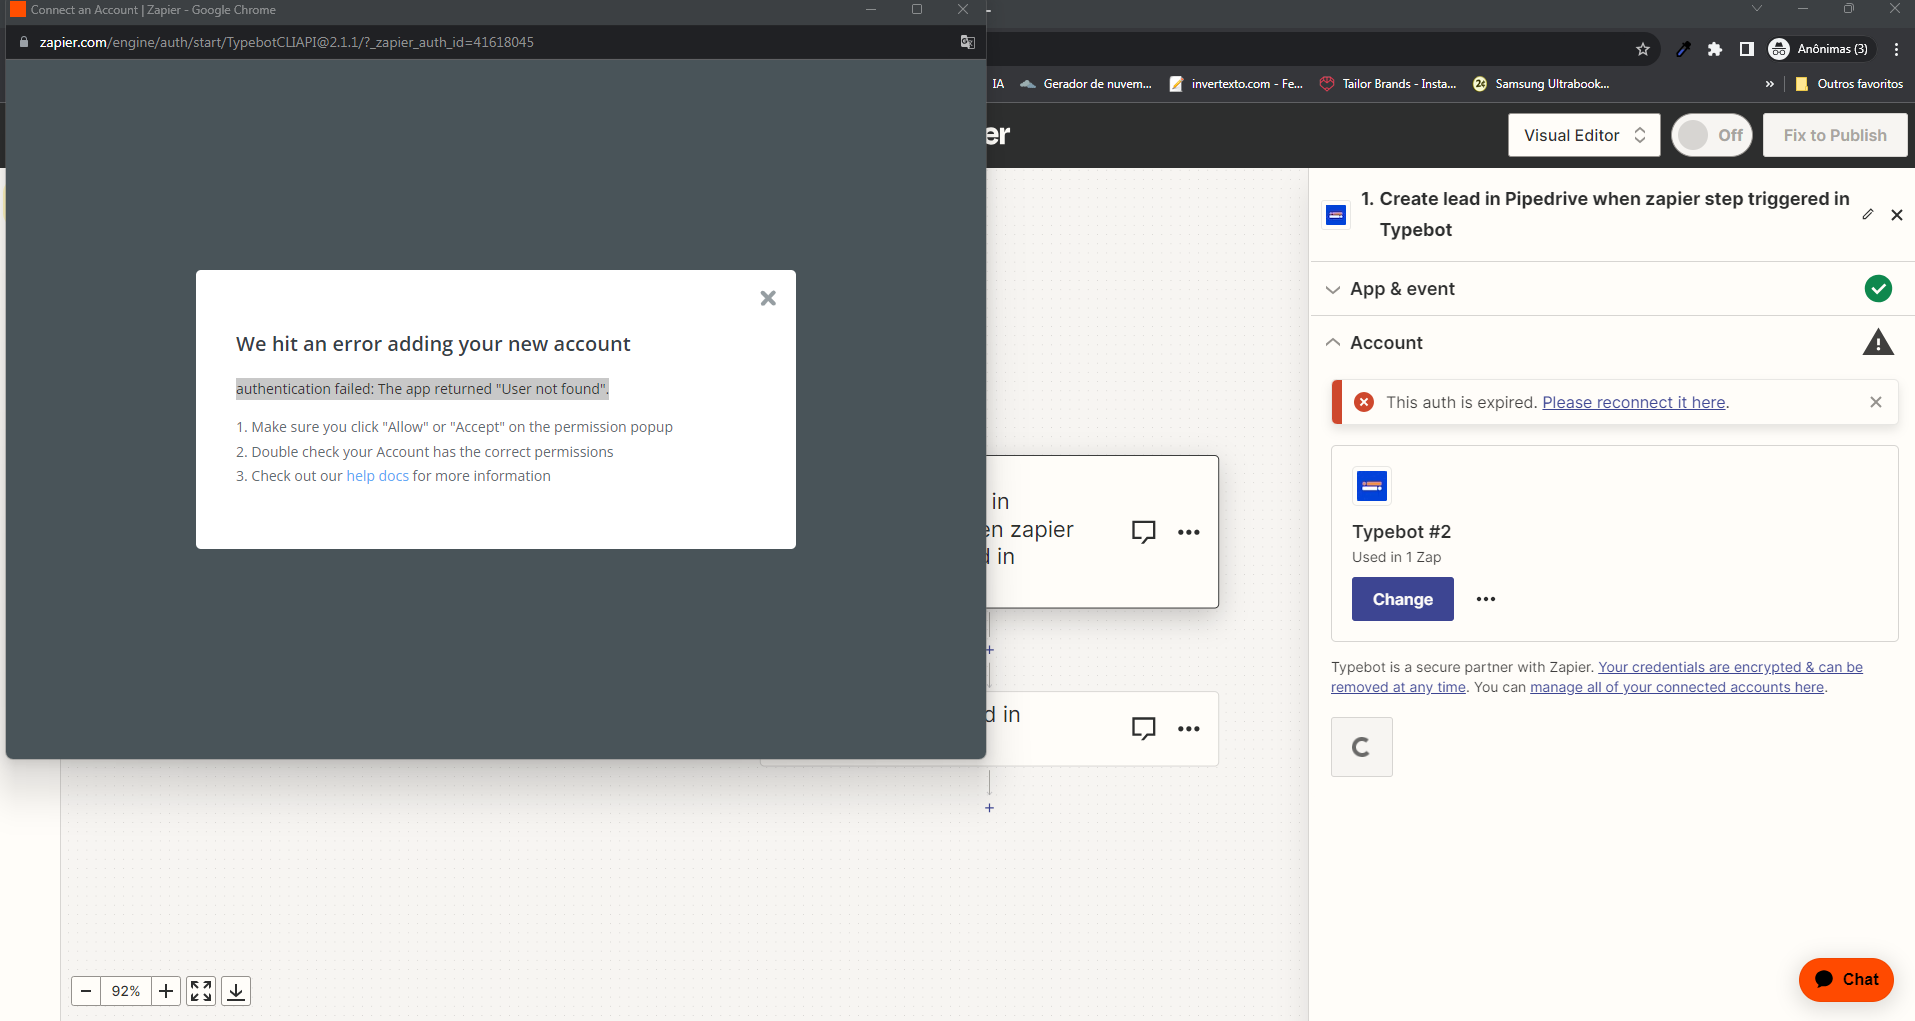Click the App & event green checkmark
Screen dimensions: 1915x1021
(1878, 289)
